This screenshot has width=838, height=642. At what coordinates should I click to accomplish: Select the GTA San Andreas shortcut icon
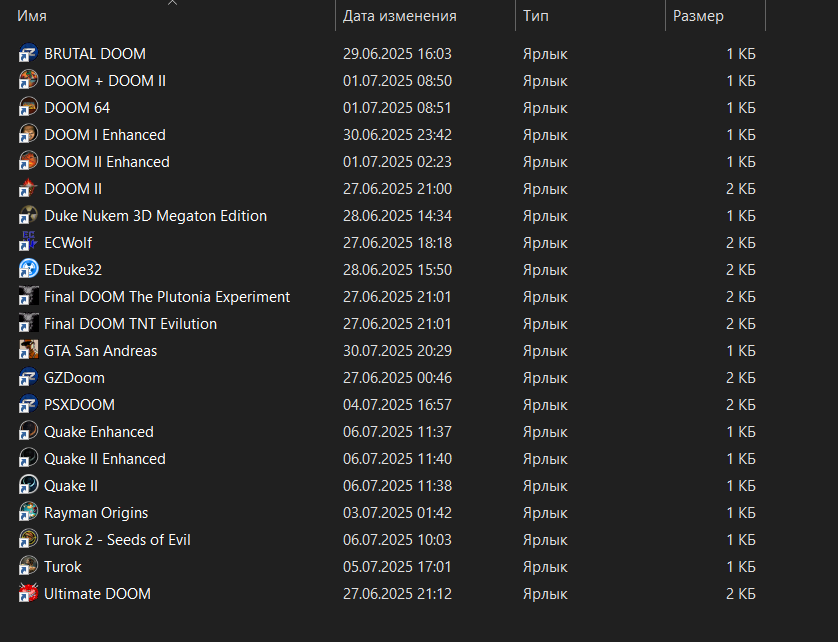[28, 351]
